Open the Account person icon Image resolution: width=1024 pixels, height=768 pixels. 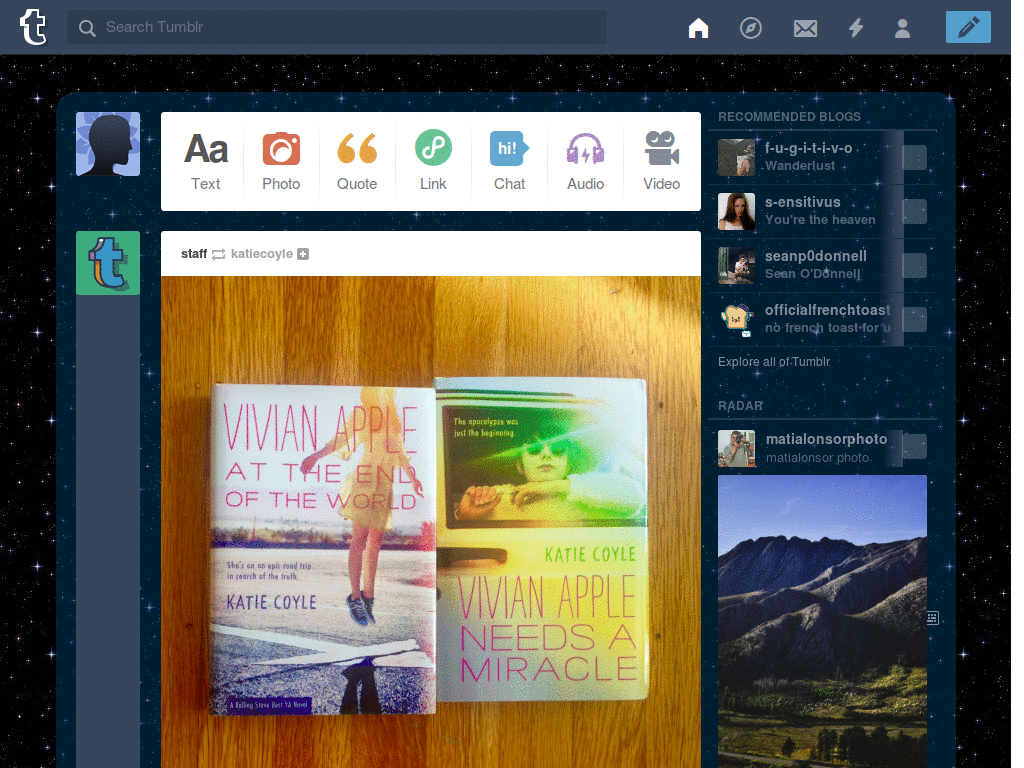tap(902, 27)
